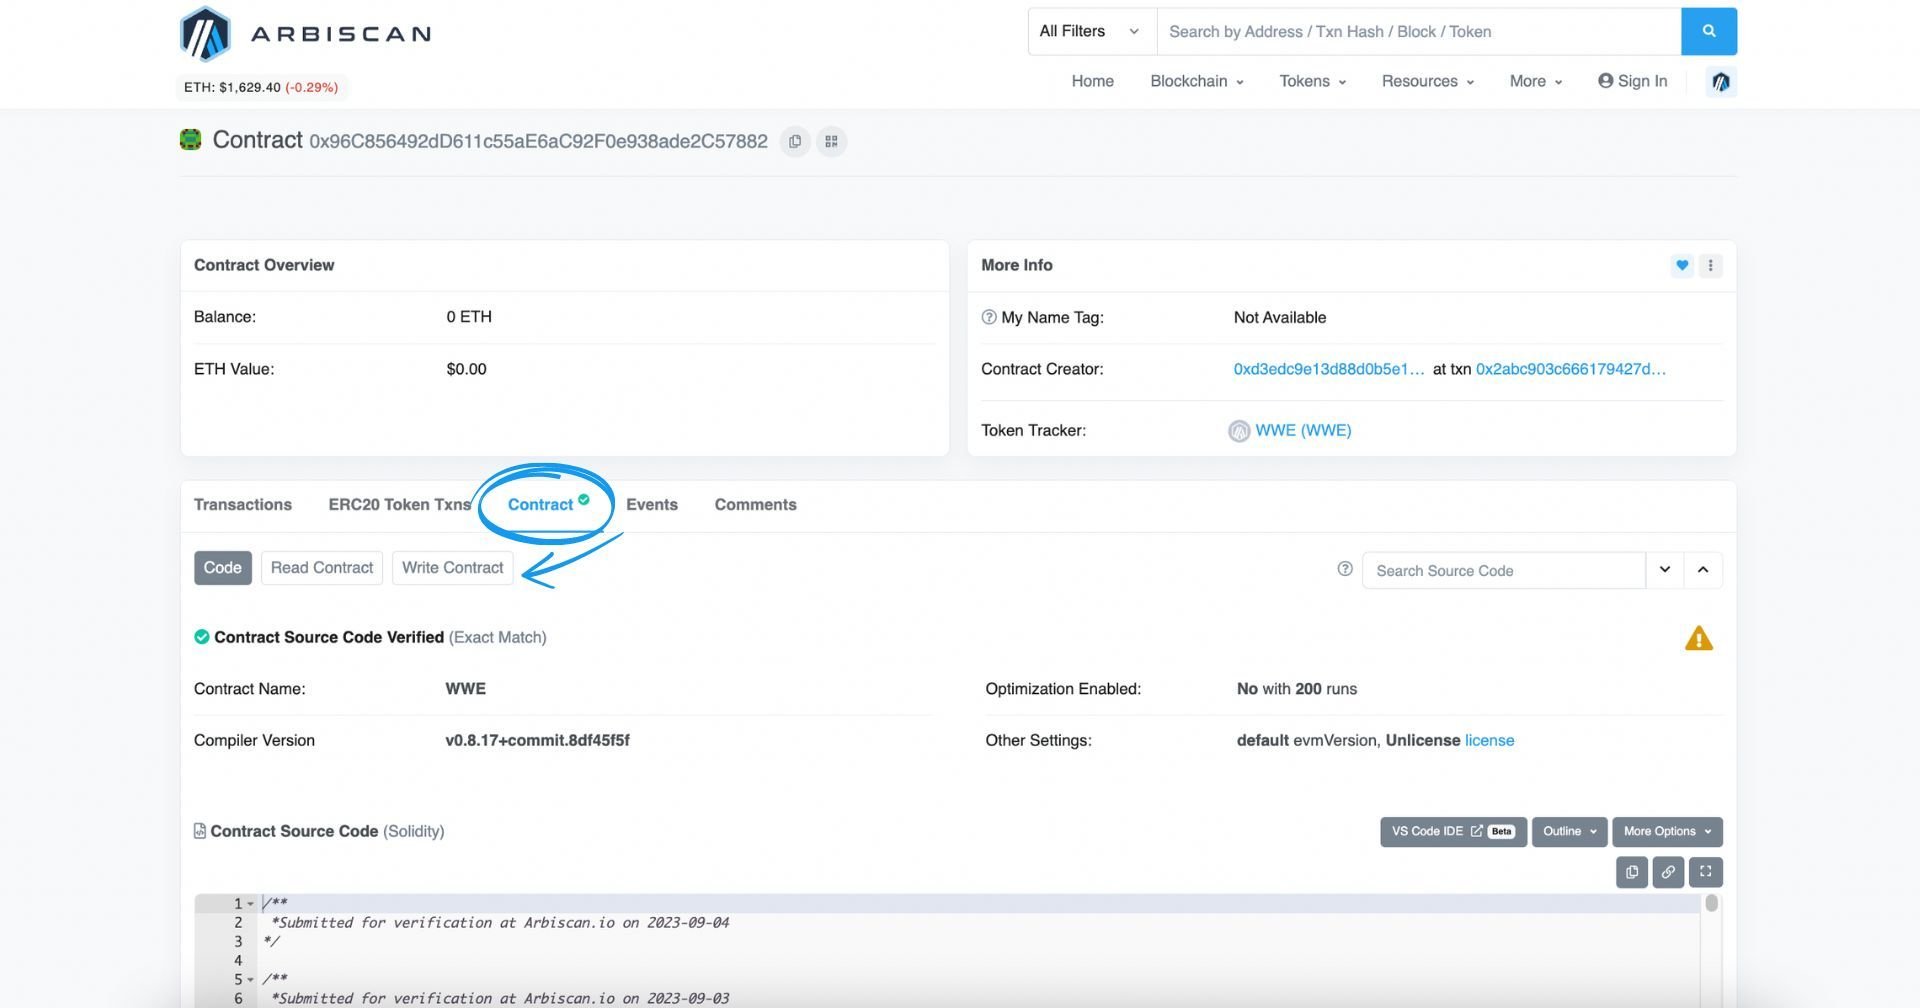This screenshot has height=1008, width=1920.
Task: Collapse code fold at line 1
Action: (x=250, y=904)
